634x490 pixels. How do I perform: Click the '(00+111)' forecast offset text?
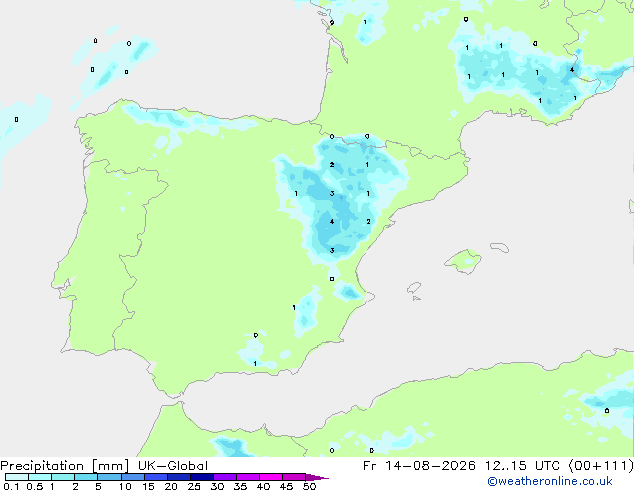point(601,466)
